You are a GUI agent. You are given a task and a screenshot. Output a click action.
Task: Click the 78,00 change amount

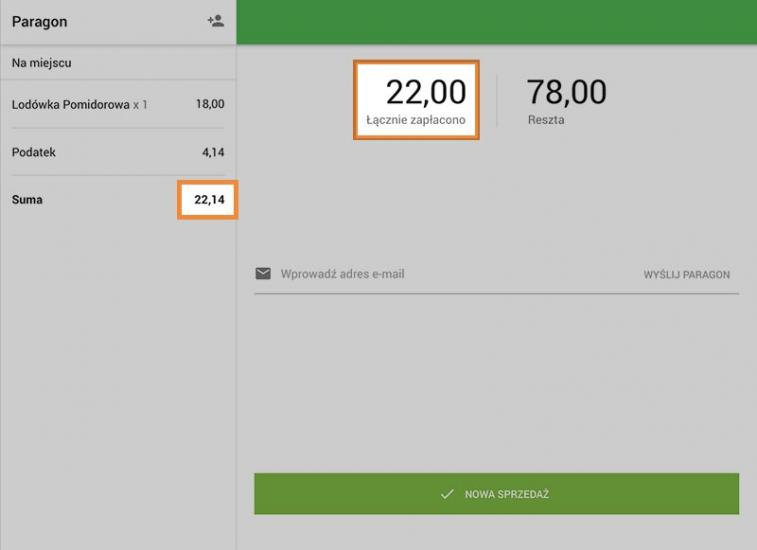566,92
